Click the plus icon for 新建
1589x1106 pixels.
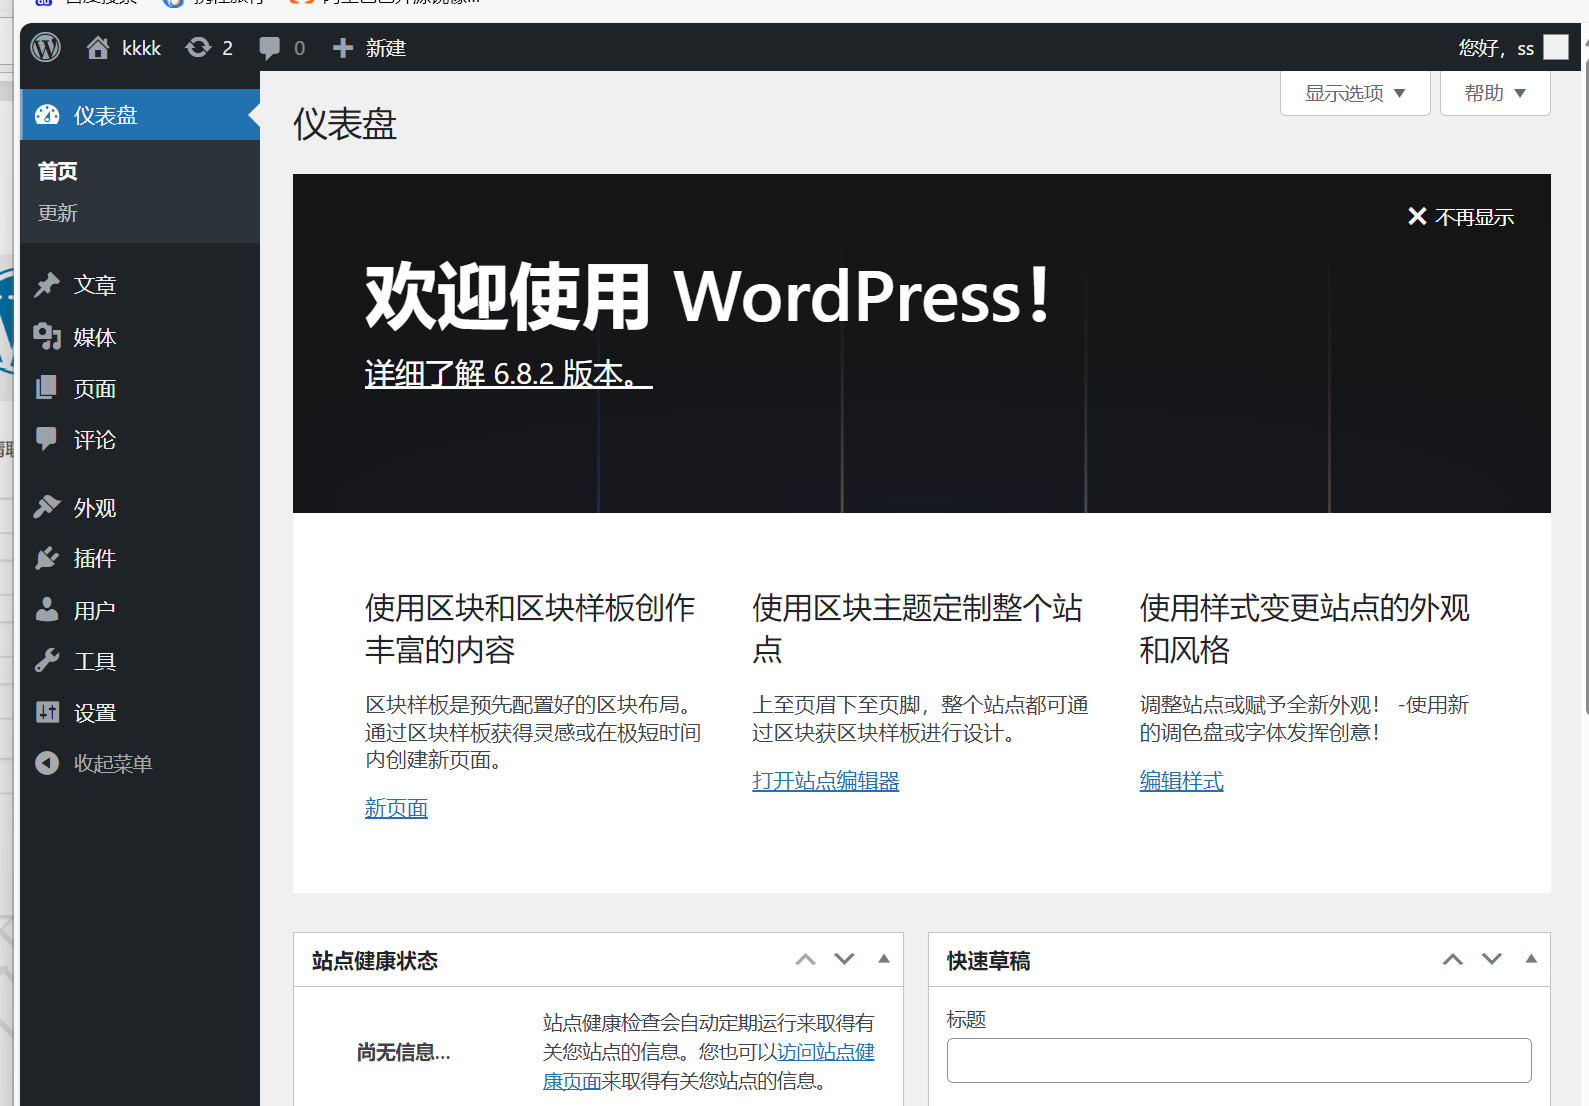click(343, 48)
